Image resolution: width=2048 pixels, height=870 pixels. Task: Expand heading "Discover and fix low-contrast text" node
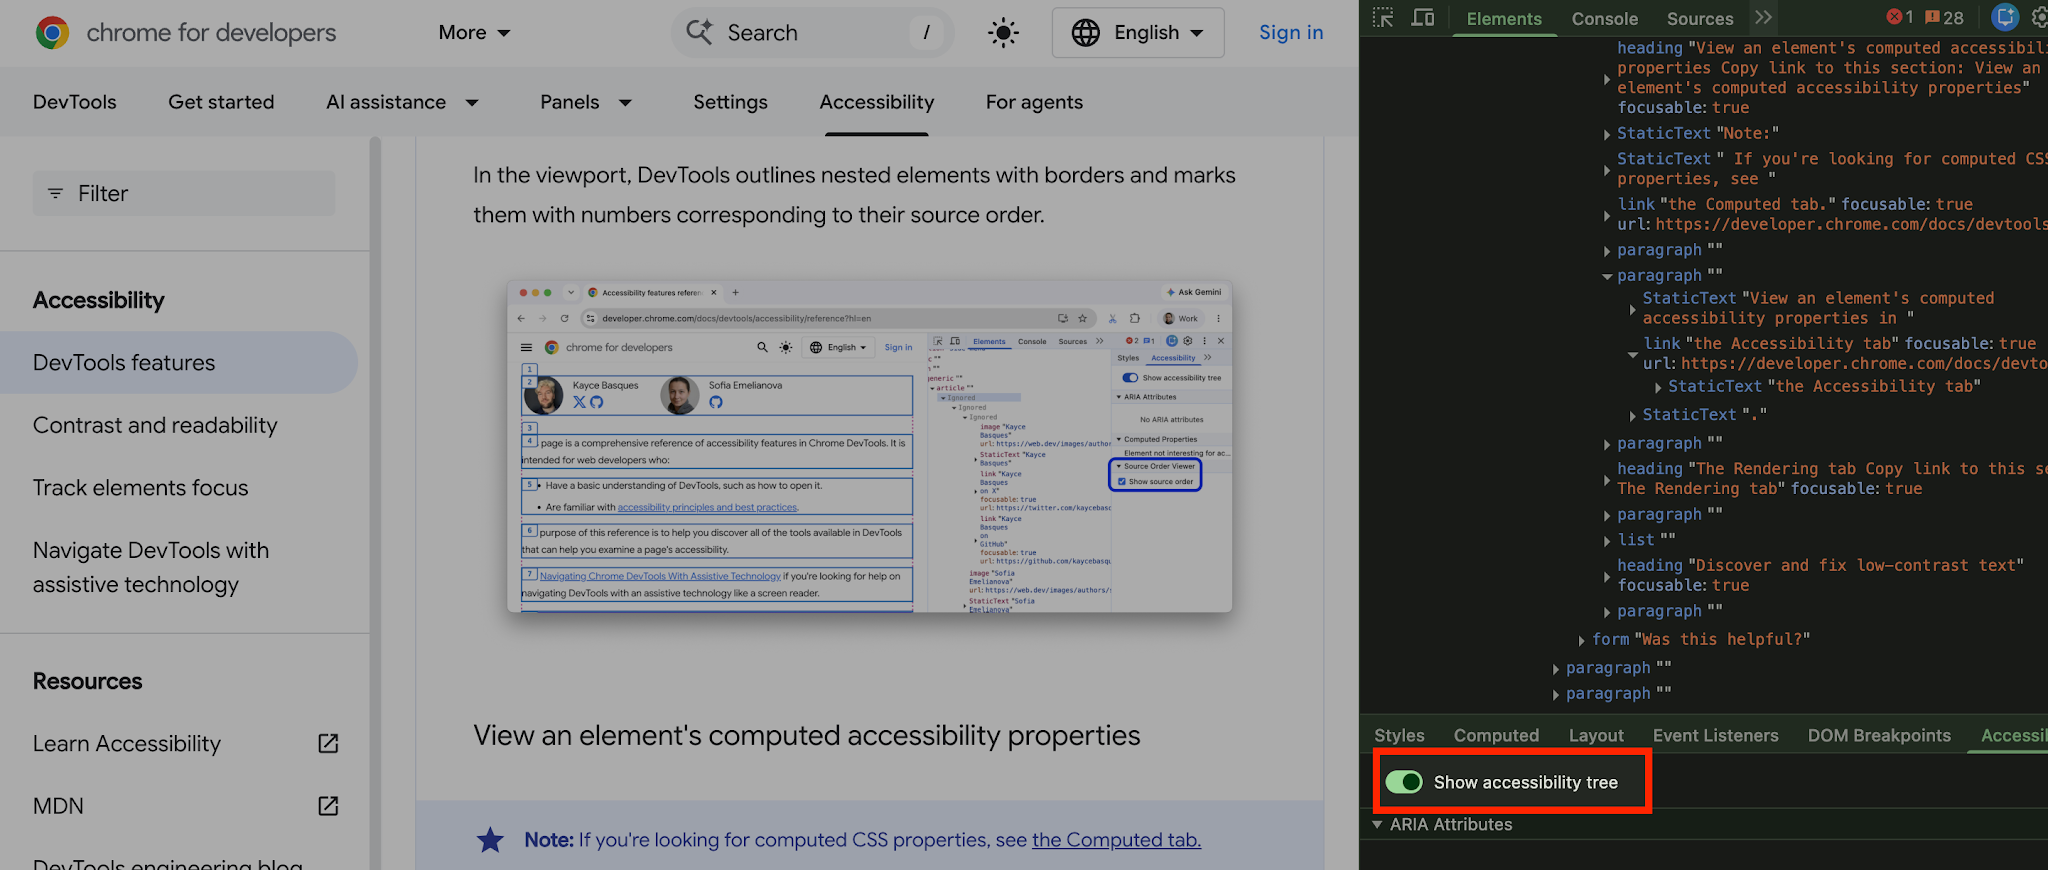point(1606,576)
